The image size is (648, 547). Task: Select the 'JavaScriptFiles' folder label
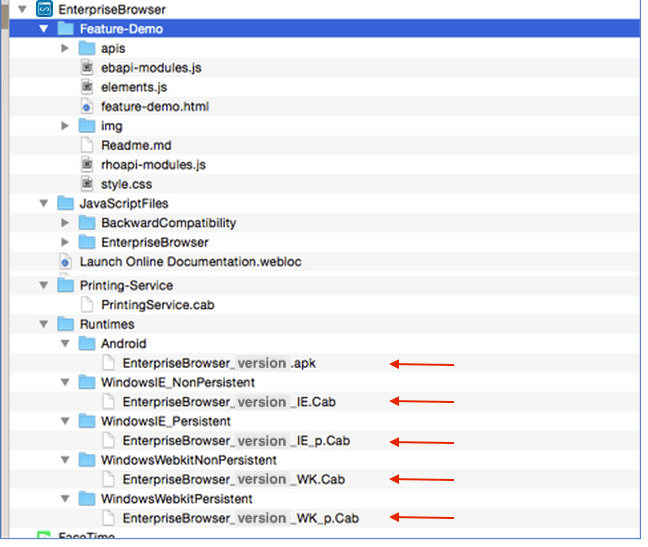coord(124,204)
